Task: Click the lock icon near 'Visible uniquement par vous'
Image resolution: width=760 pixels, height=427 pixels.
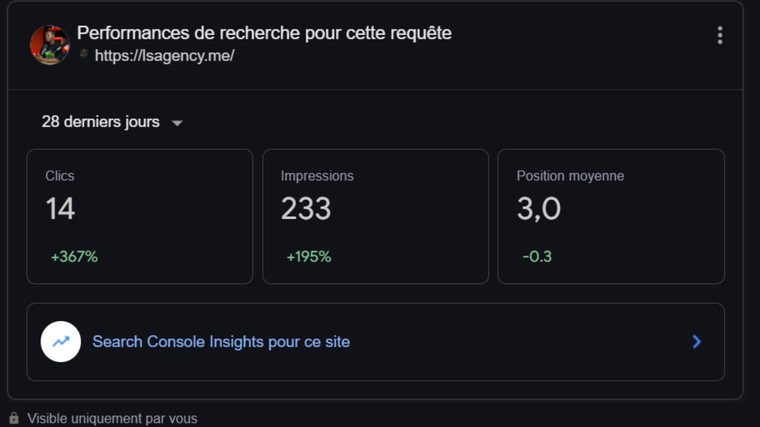Action: coord(14,418)
